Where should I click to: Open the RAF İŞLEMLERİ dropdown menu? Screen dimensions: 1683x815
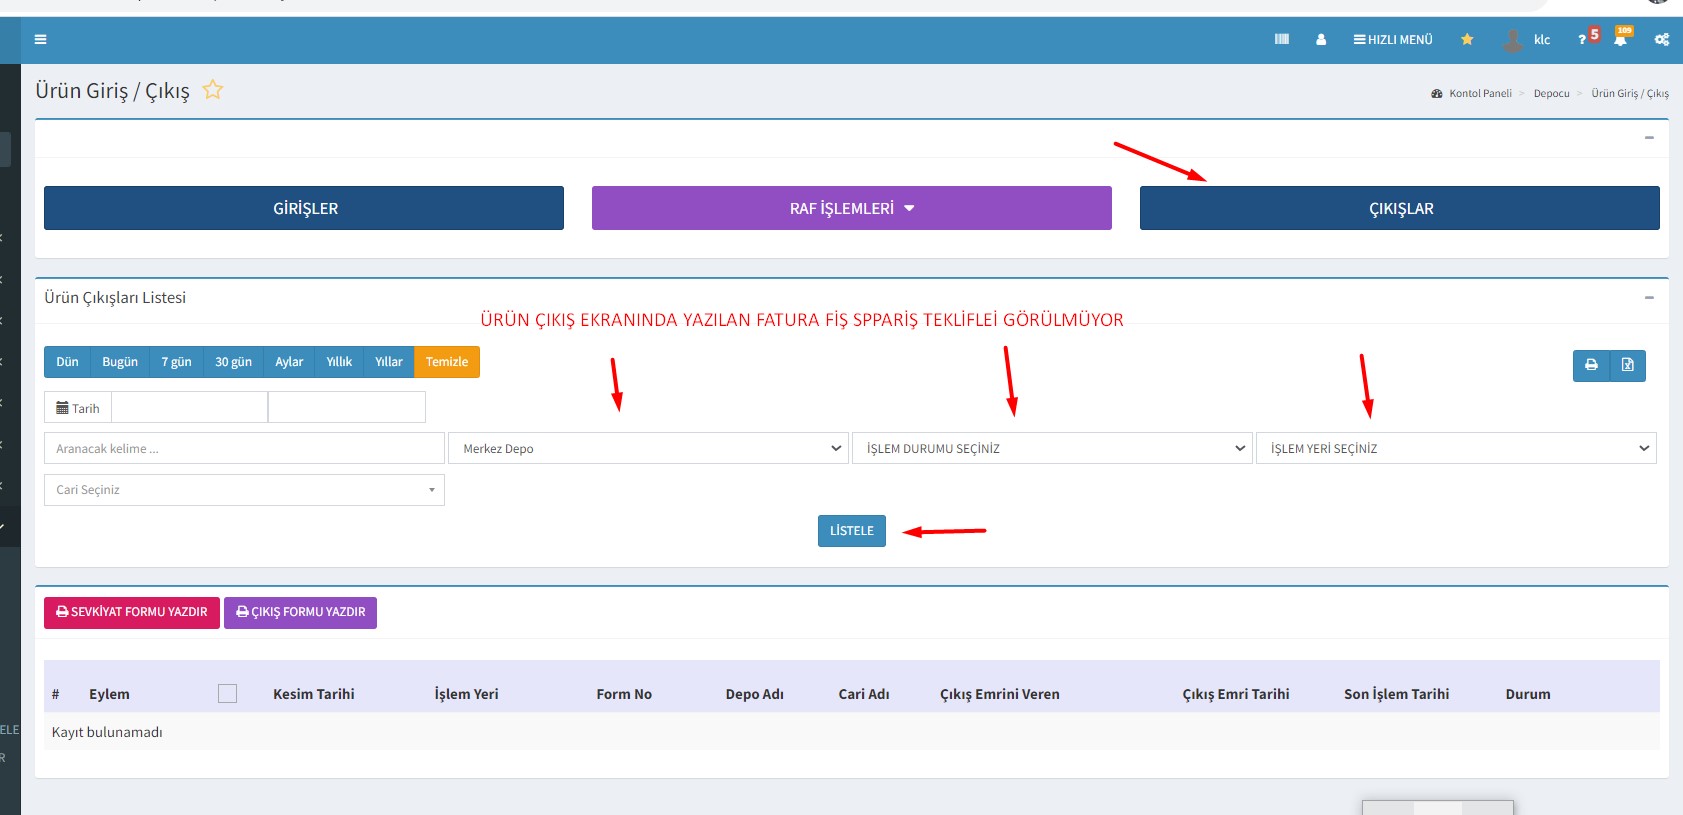tap(851, 208)
